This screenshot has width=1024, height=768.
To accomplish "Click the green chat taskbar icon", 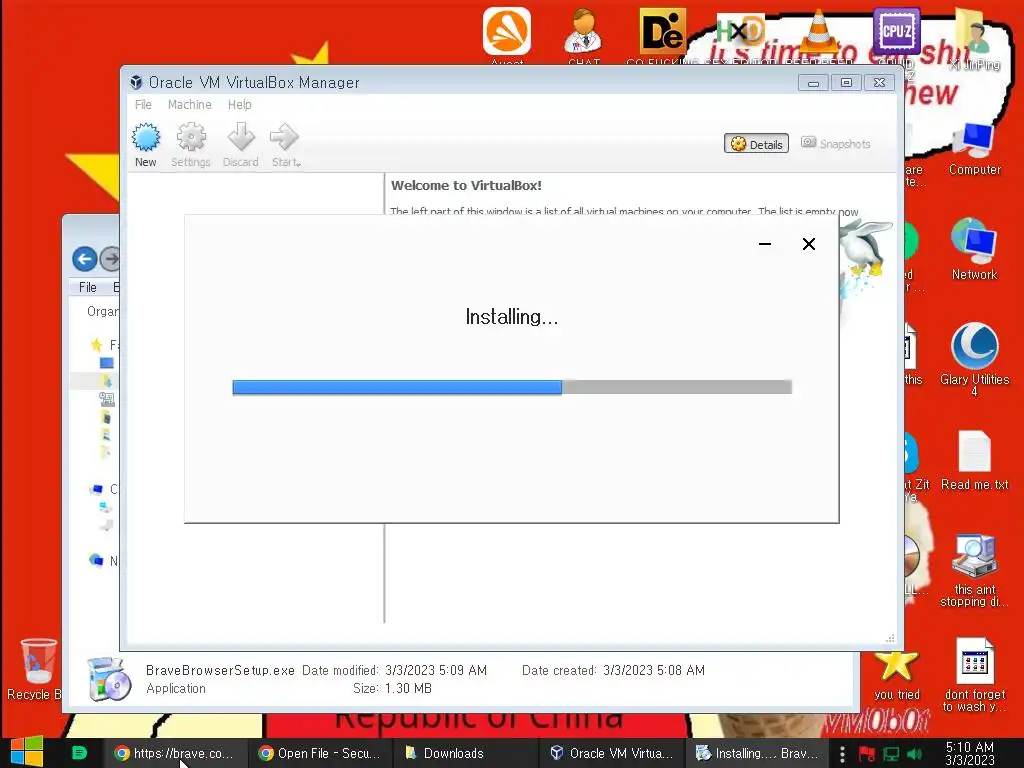I will coord(78,753).
